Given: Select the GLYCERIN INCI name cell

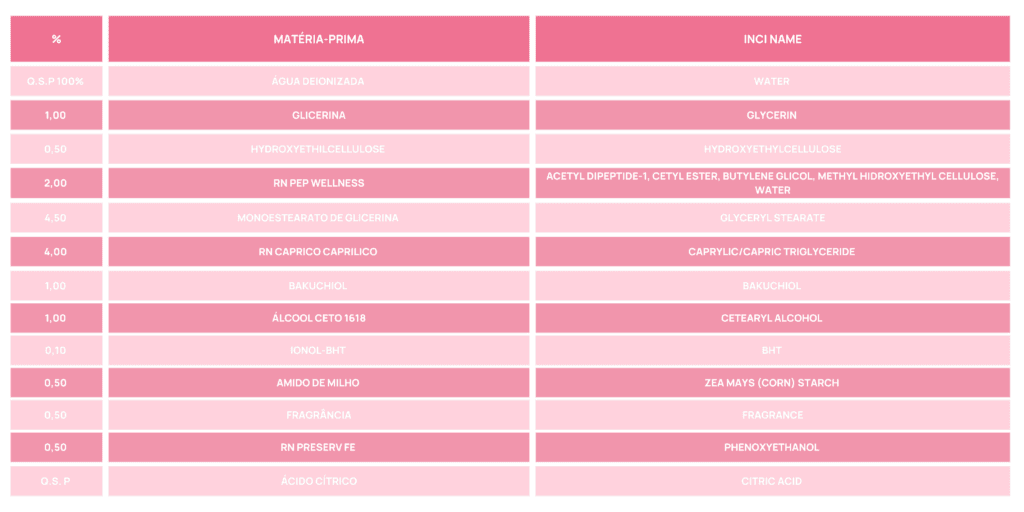Looking at the screenshot, I should click(771, 115).
